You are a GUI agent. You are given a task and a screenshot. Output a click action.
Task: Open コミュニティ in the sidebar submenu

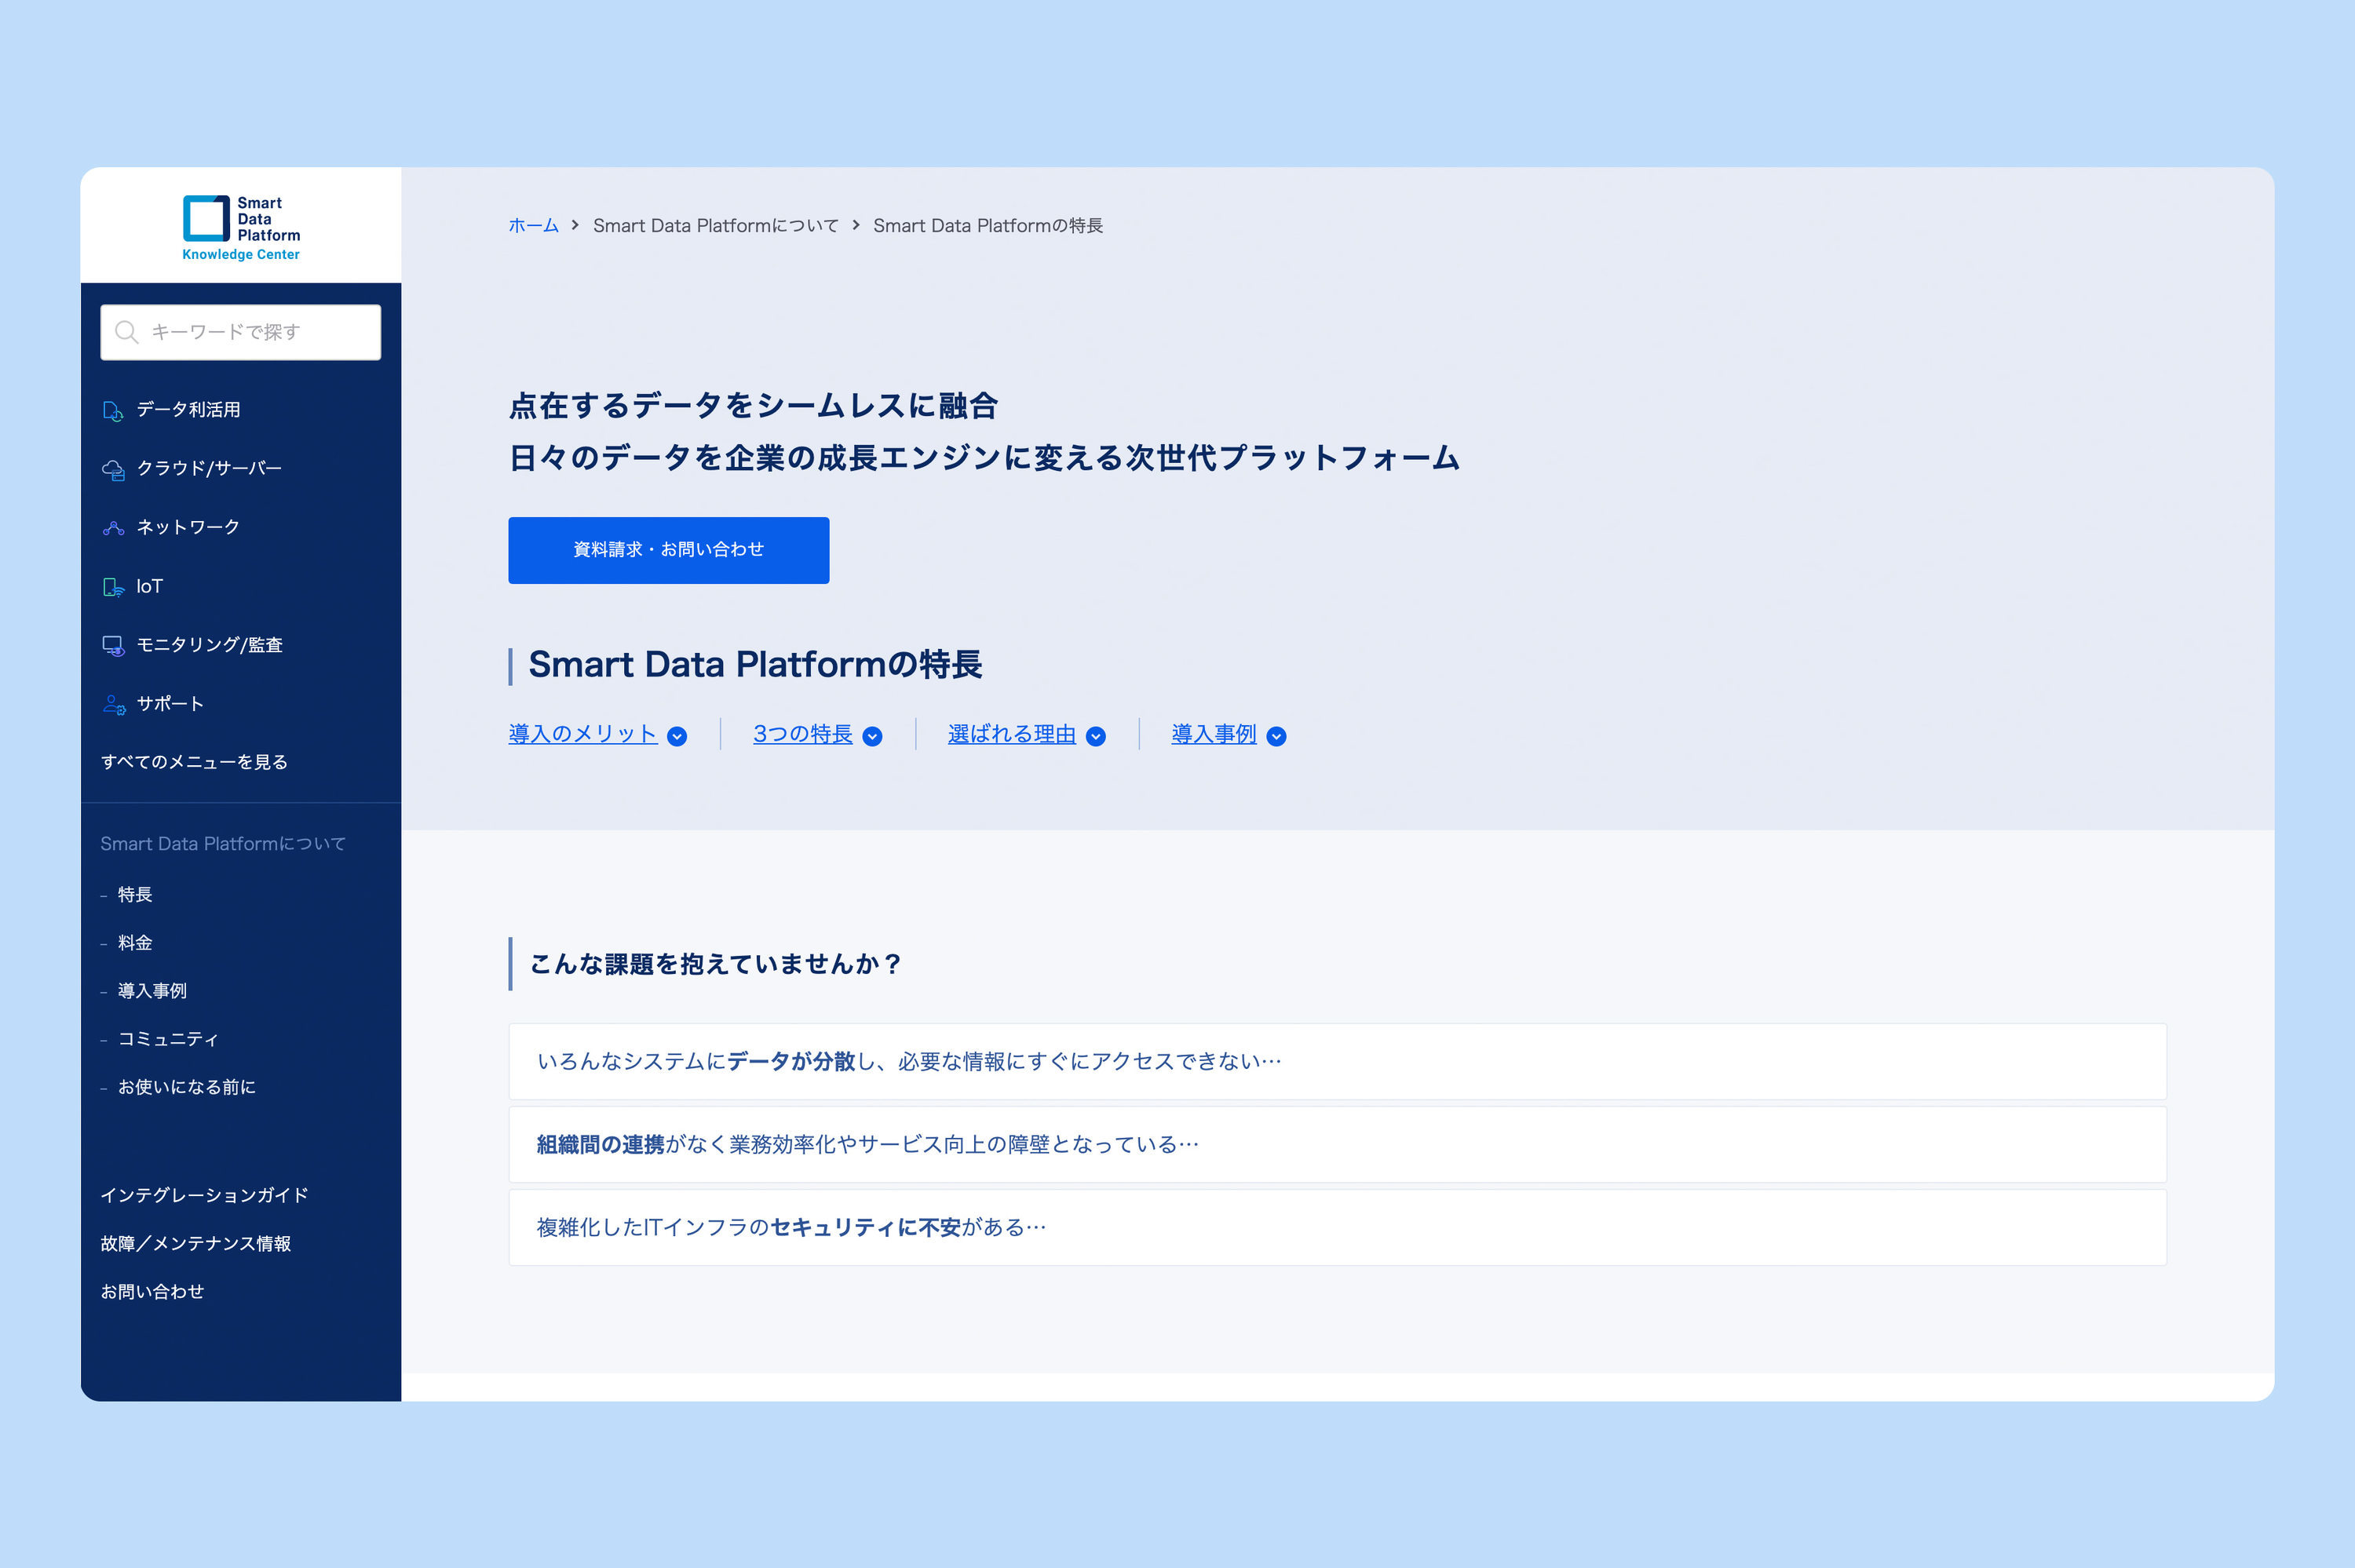168,1039
